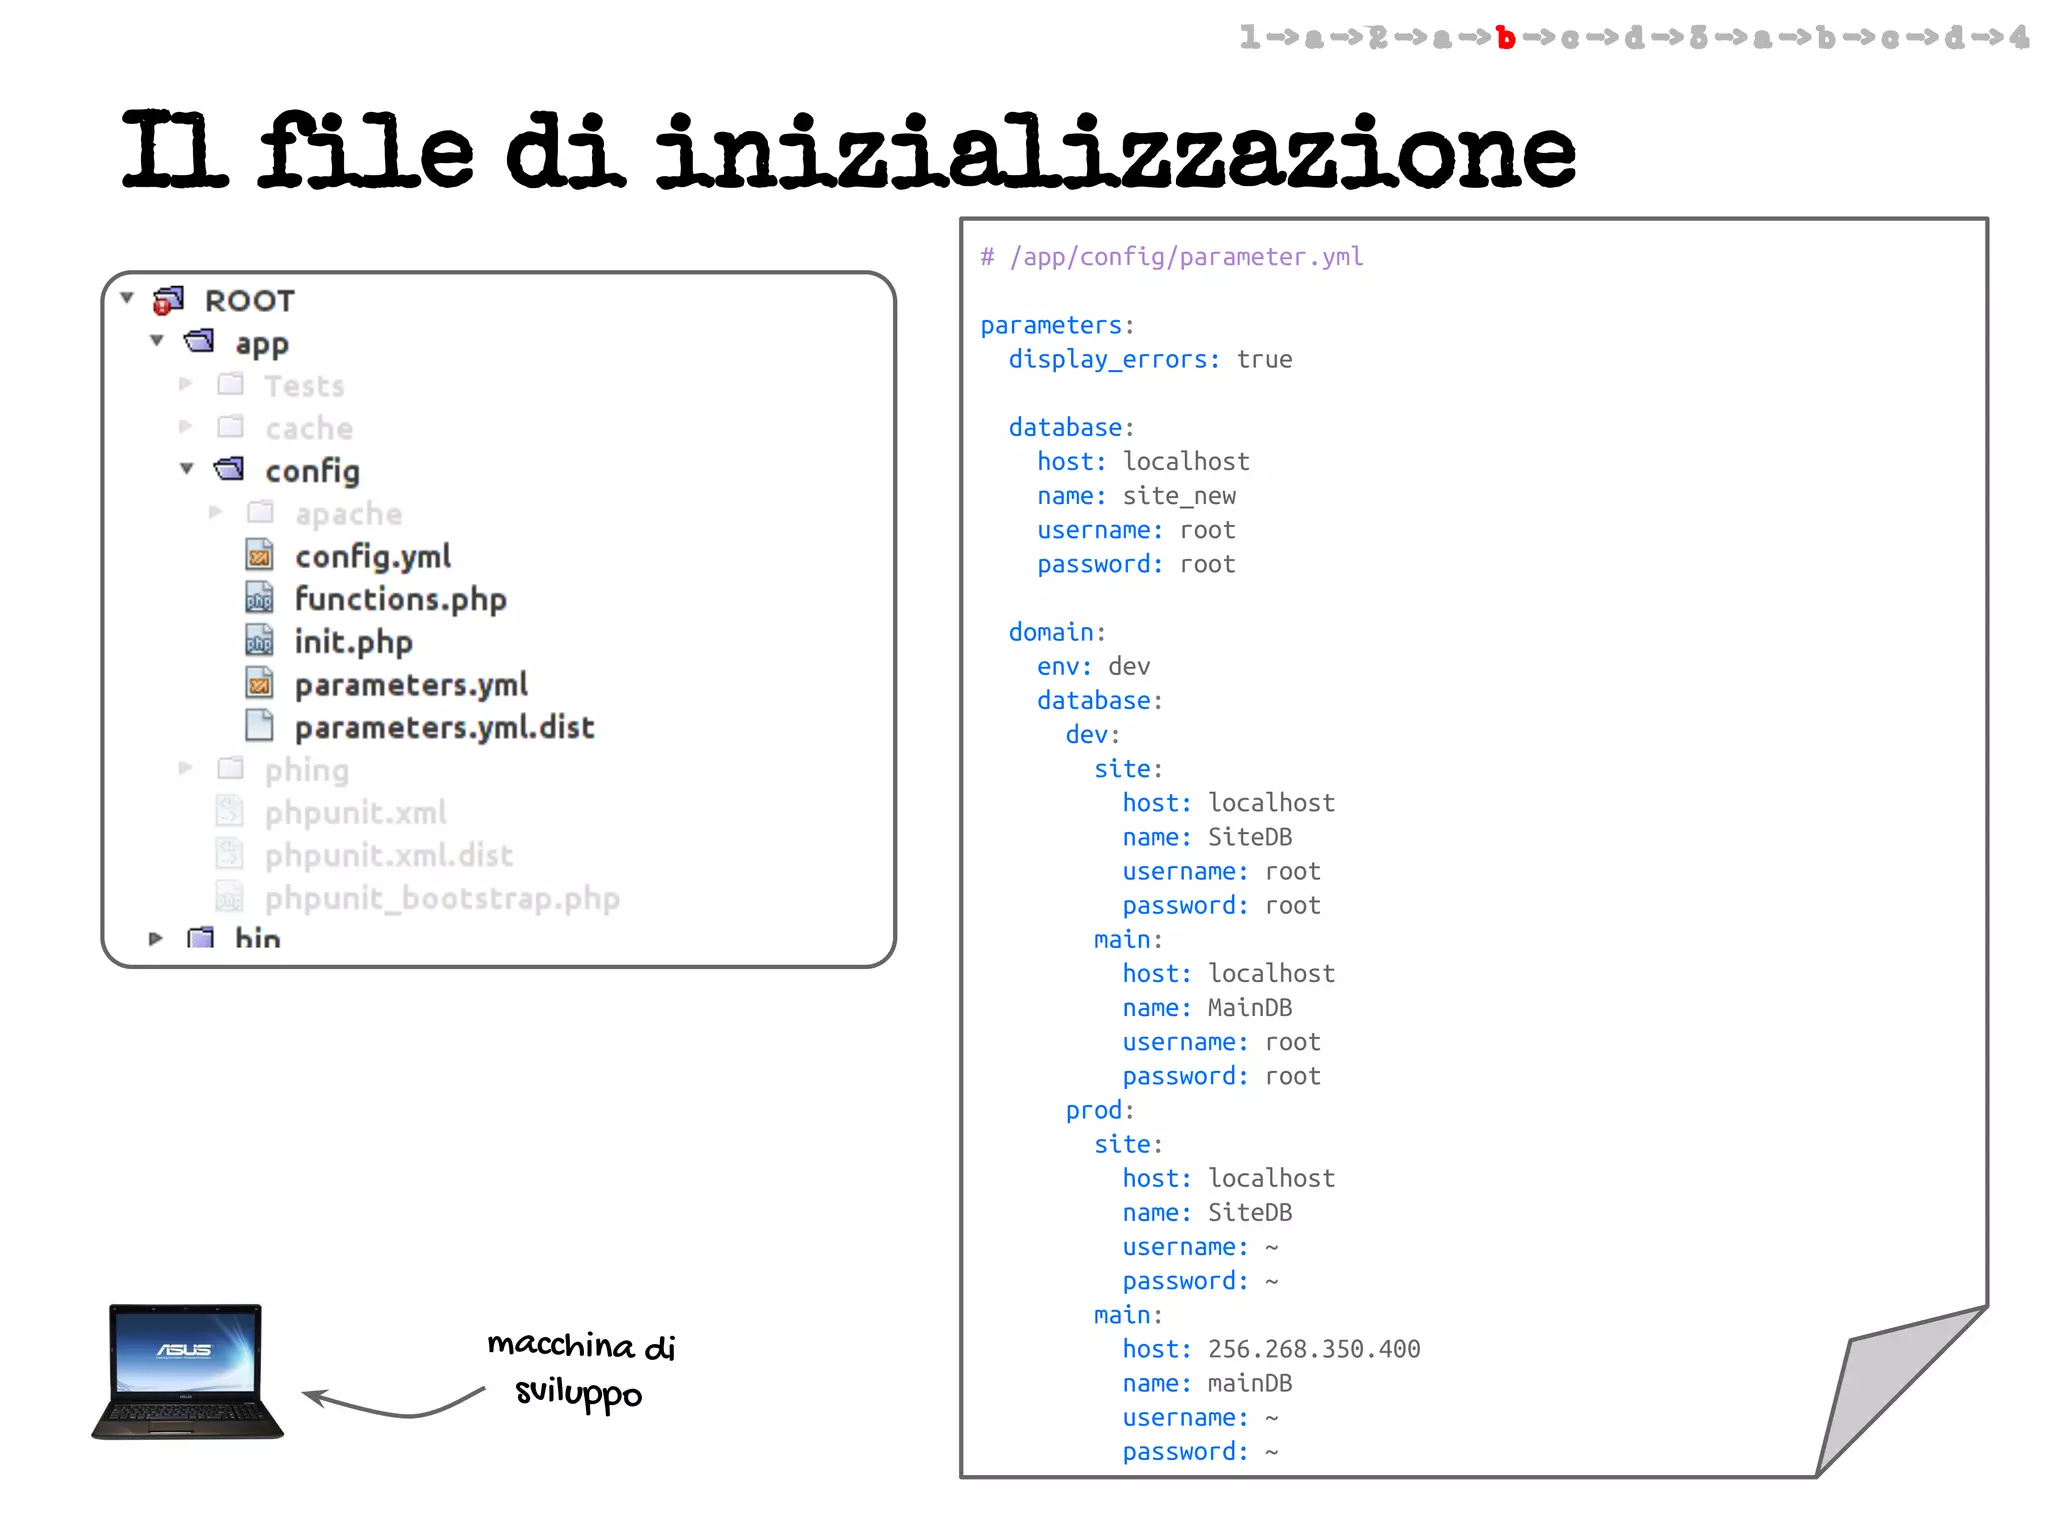Click the functions.php file icon
The width and height of the screenshot is (2048, 1536).
pyautogui.click(x=260, y=597)
